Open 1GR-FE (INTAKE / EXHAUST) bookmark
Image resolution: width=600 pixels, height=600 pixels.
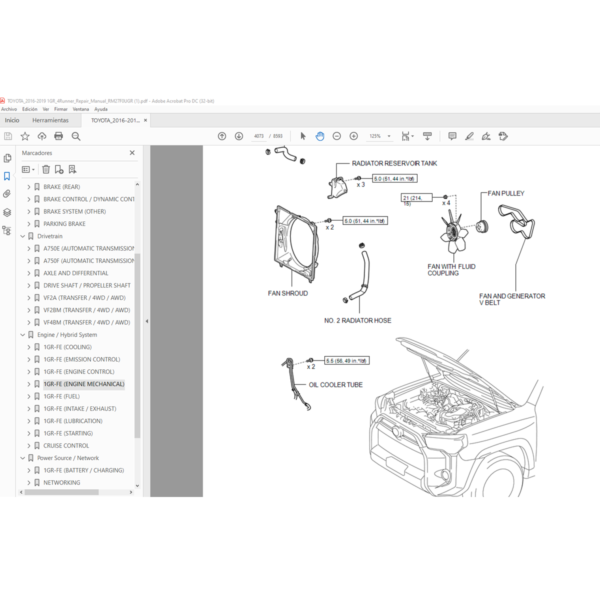coord(80,409)
